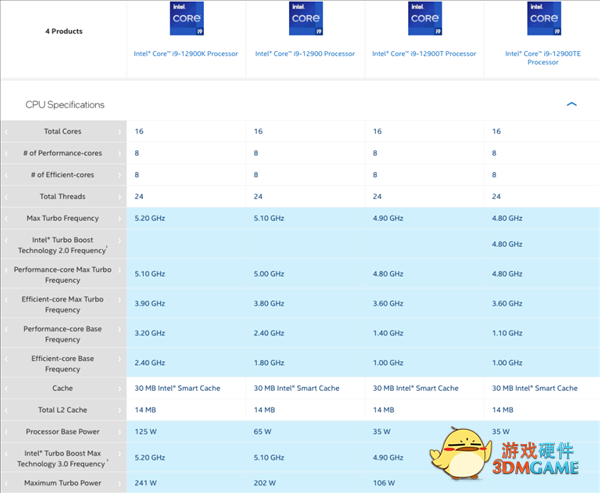Click left arrow on Cache row
Viewport: 600px width, 493px height.
click(x=7, y=389)
